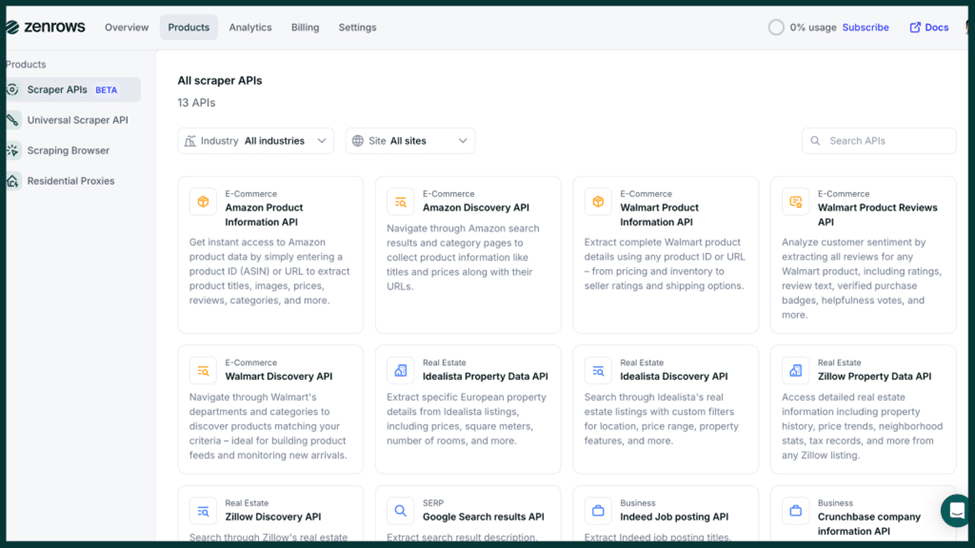
Task: Open the chat support bubble
Action: tap(956, 511)
